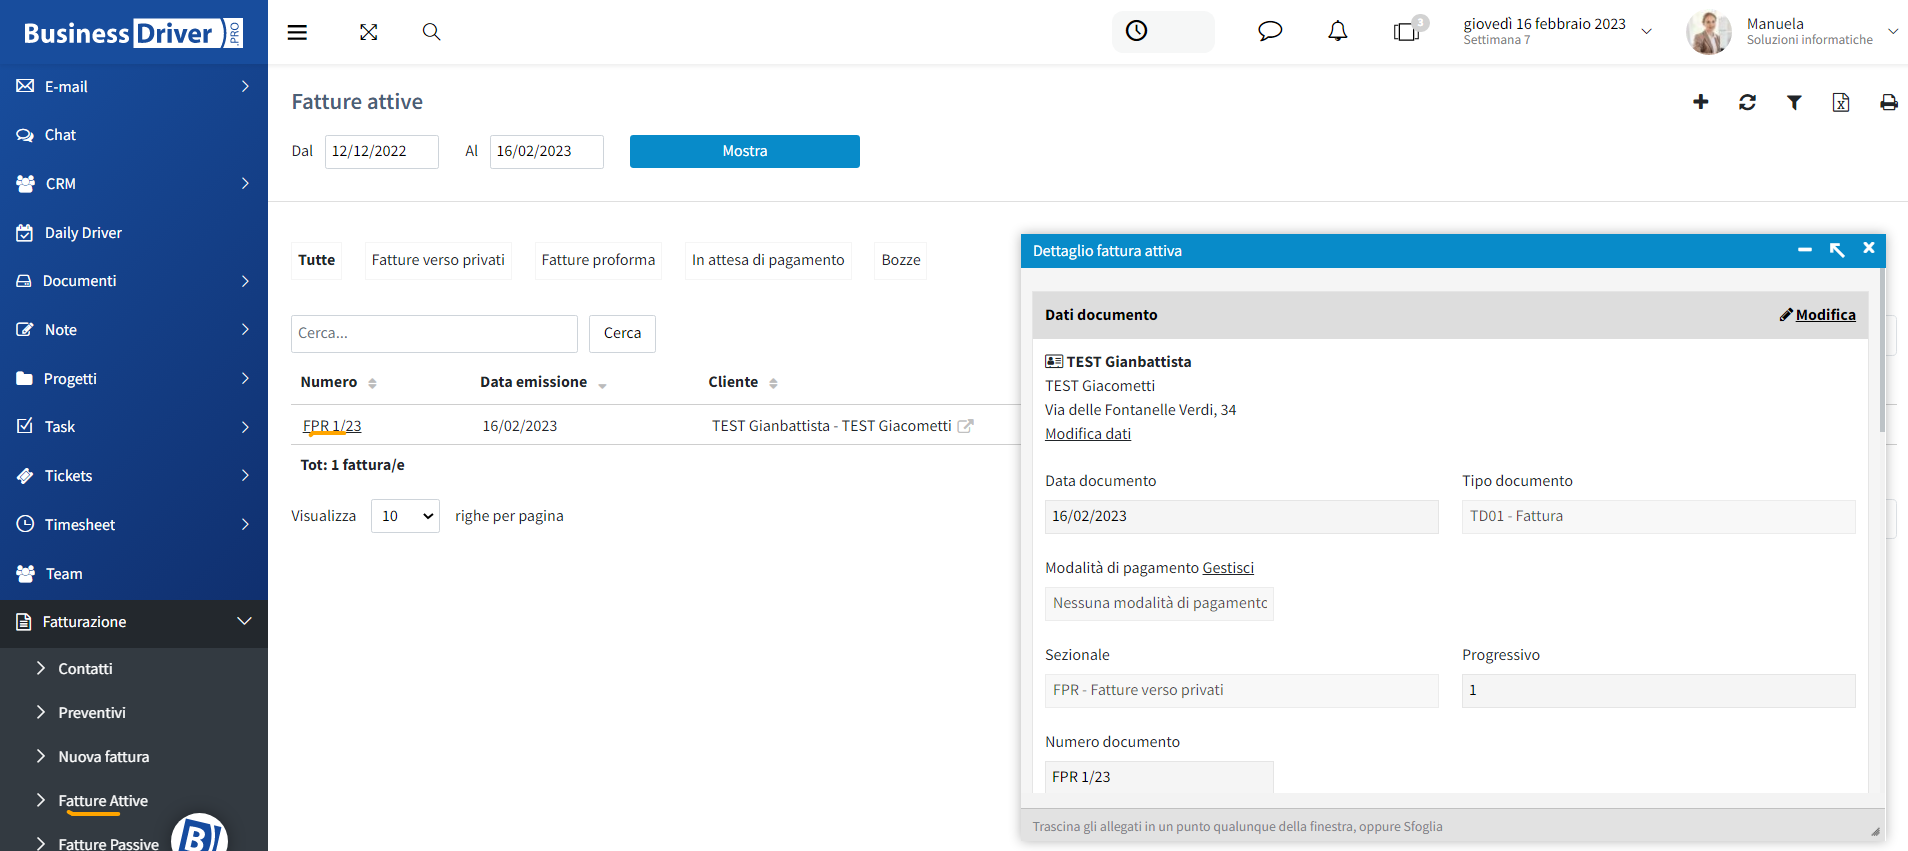The image size is (1908, 851).
Task: Click the Mostra button
Action: click(x=745, y=151)
